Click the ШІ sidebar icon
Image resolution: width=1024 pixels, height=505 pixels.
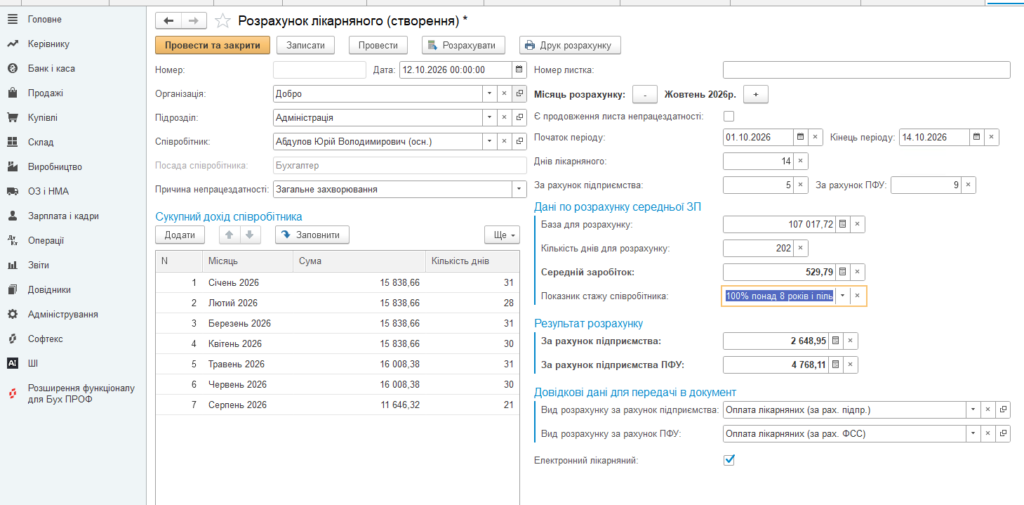coord(12,363)
